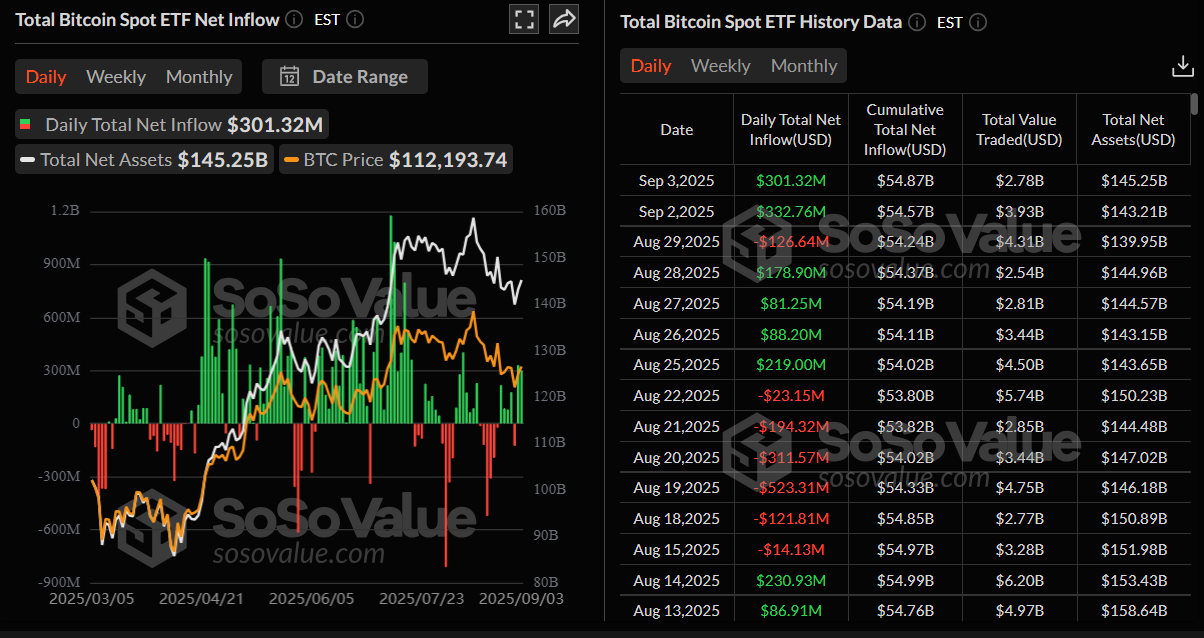Select the Daily tab in the chart panel
The height and width of the screenshot is (638, 1204).
click(x=46, y=77)
